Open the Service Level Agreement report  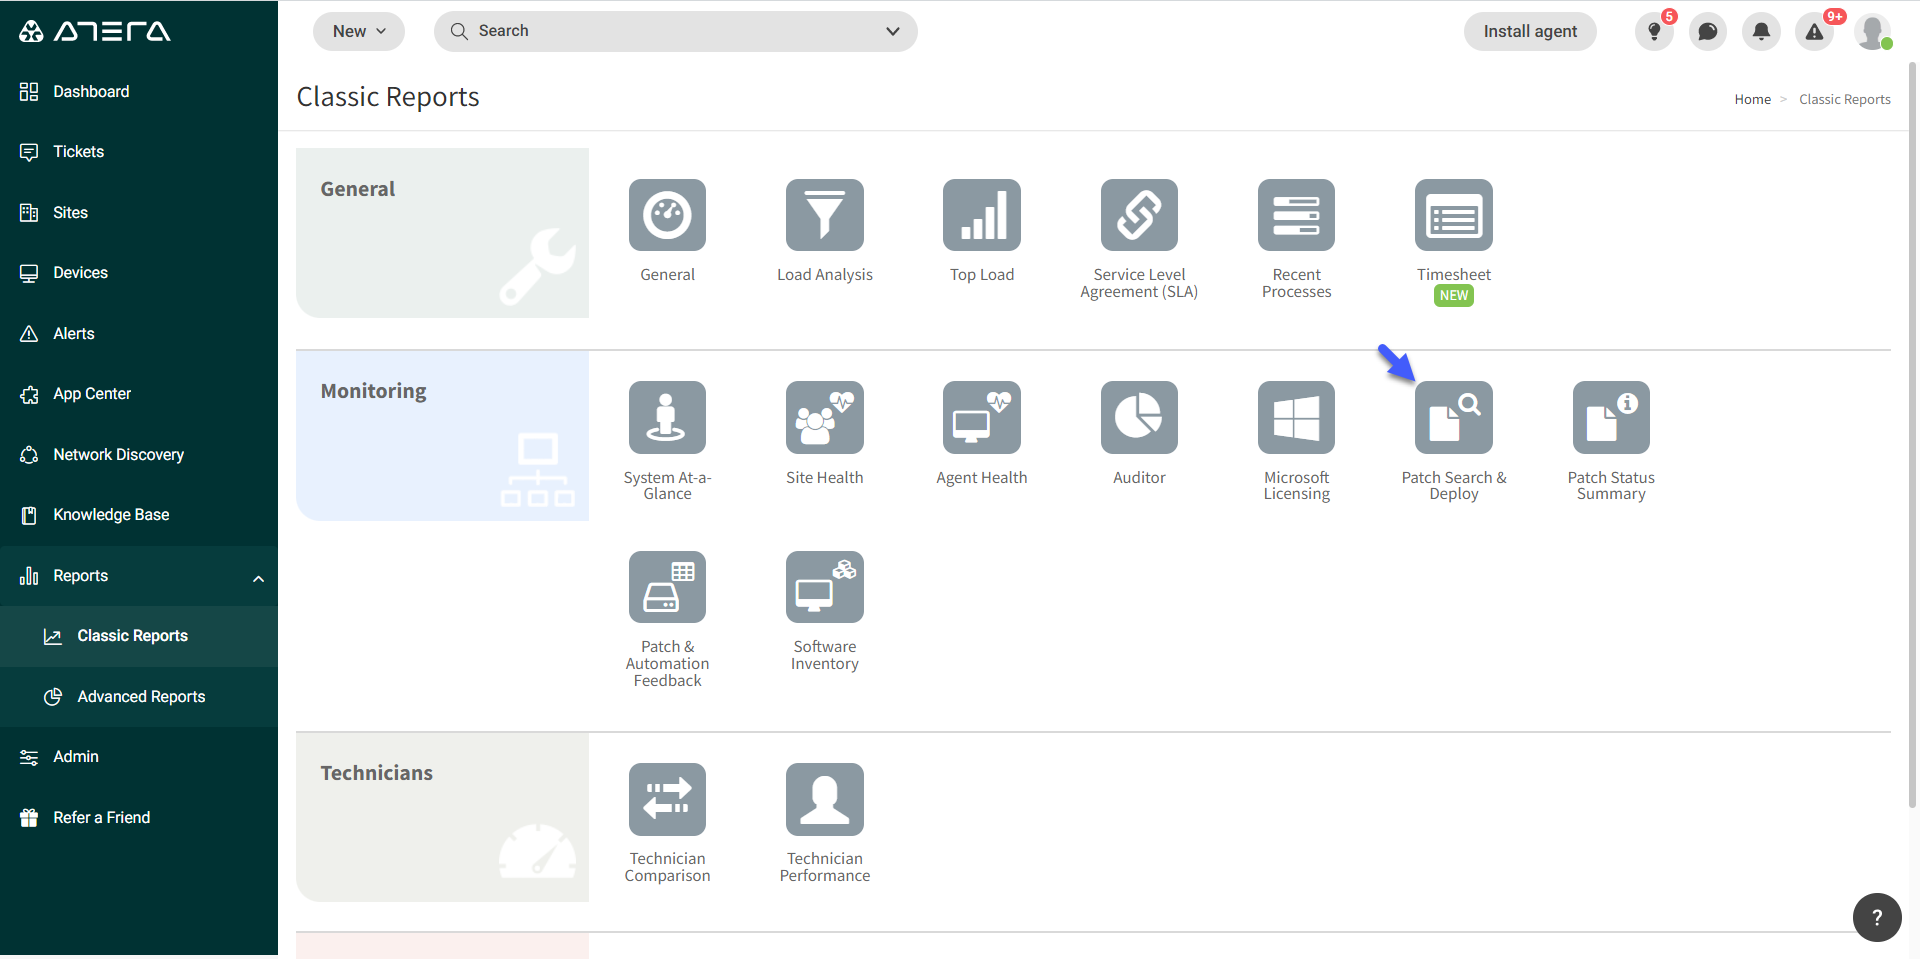tap(1139, 215)
